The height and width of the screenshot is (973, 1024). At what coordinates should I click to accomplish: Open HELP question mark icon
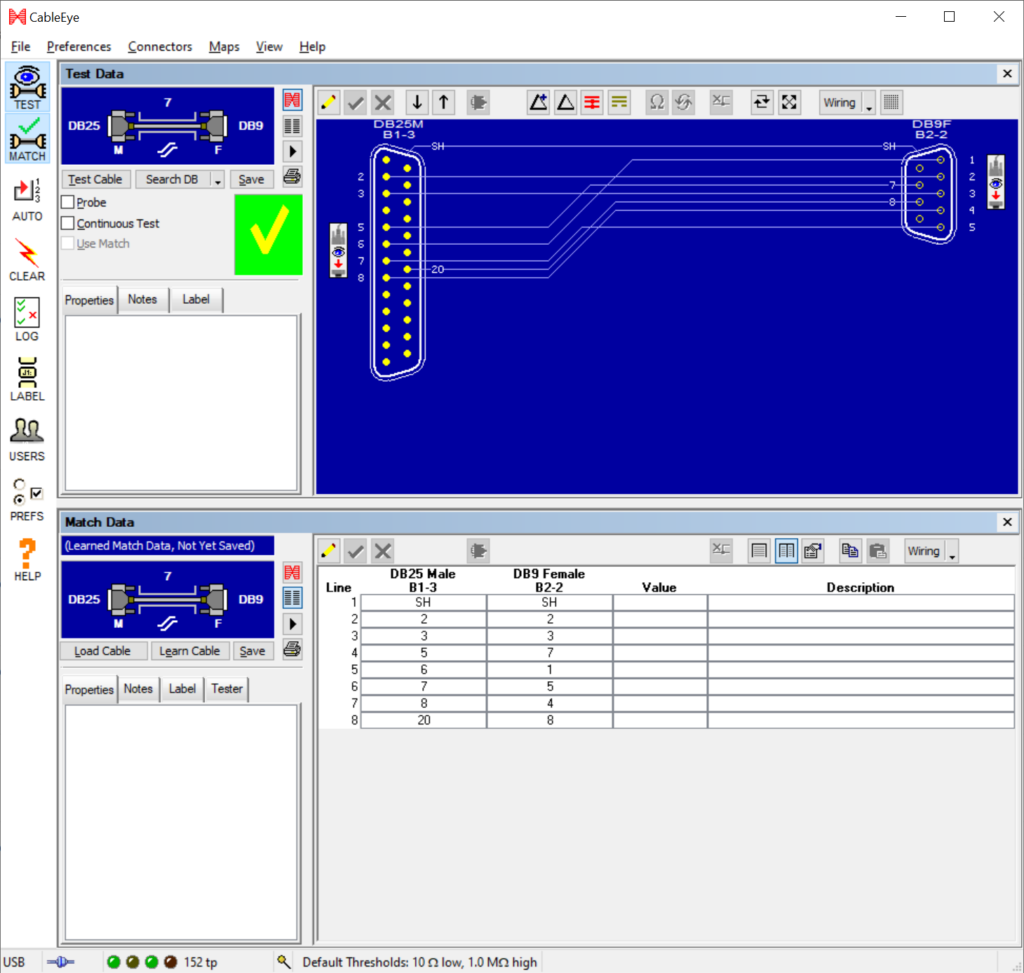coord(27,560)
